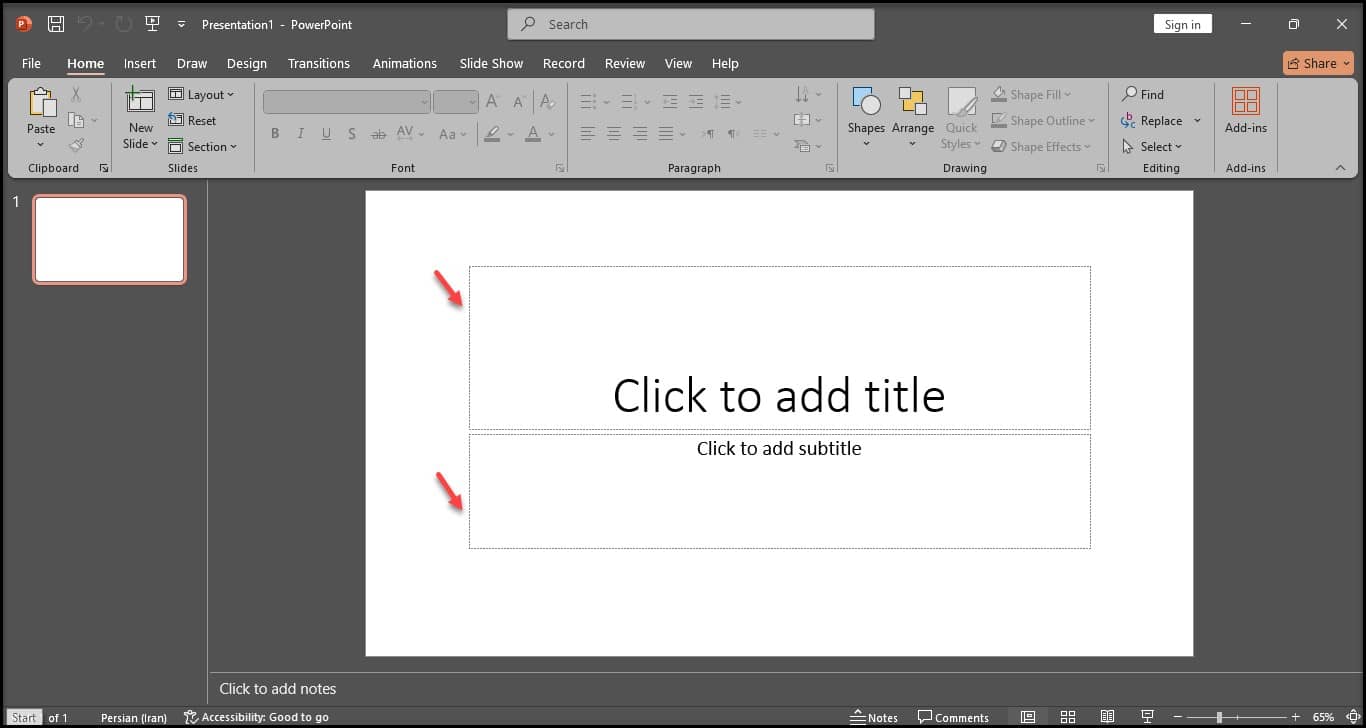Switch to Slide Sorter view icon

pos(1068,717)
